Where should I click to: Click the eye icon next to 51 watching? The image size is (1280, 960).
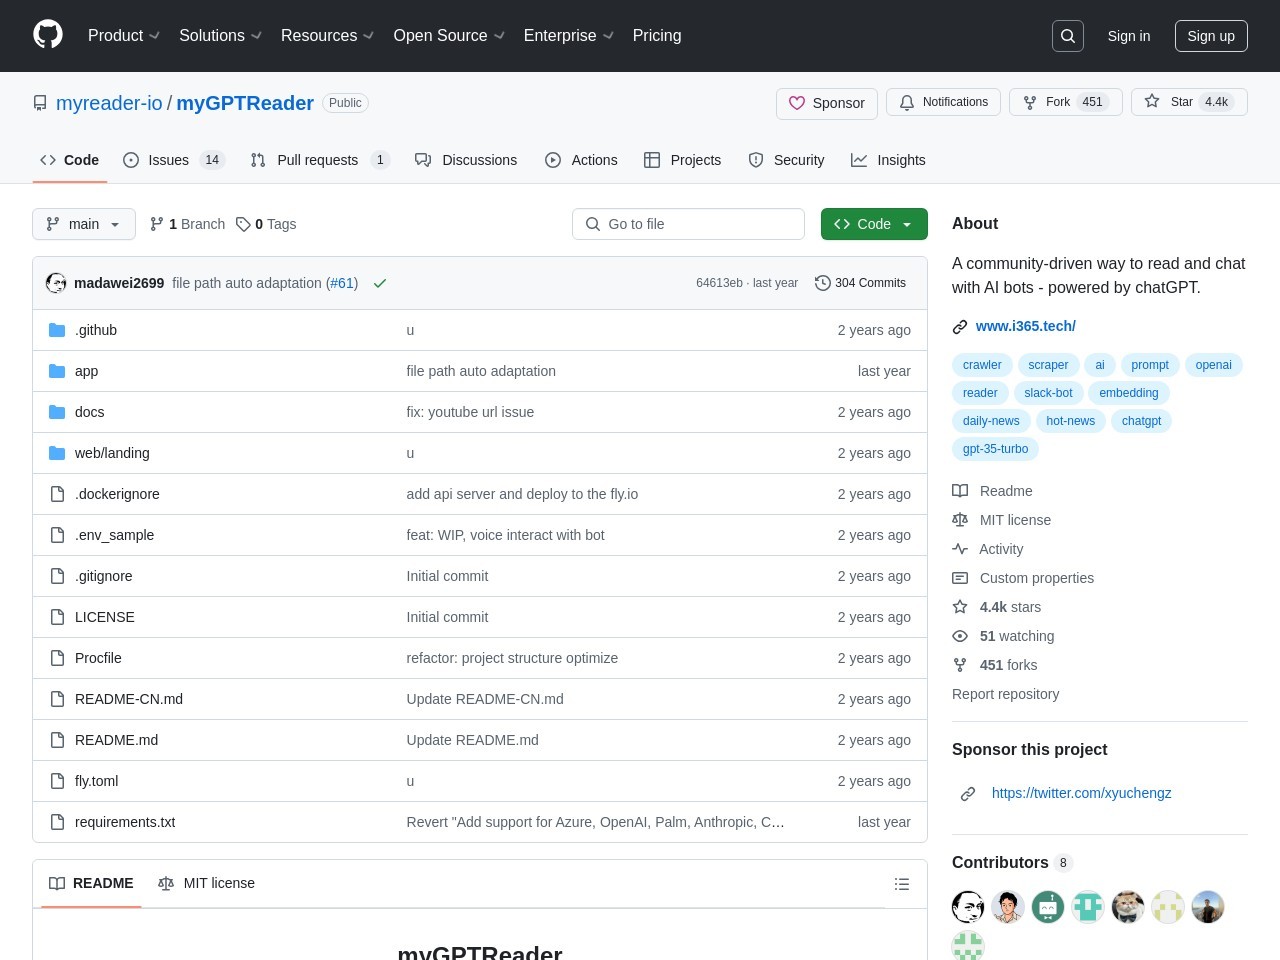[x=960, y=636]
